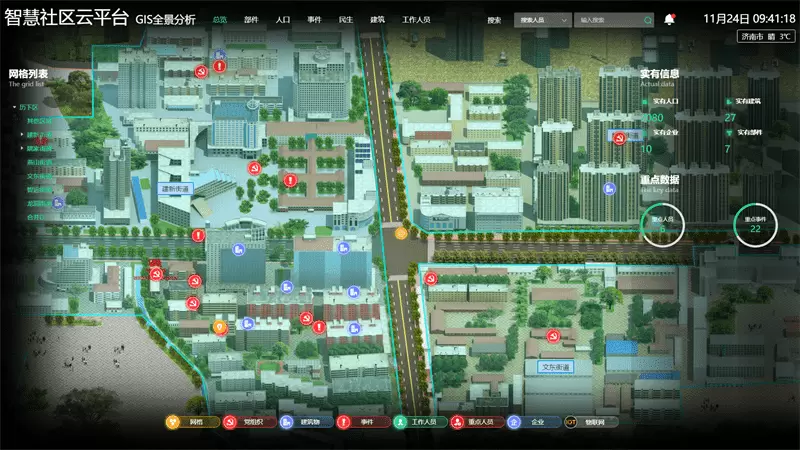Open the notification bell

click(x=669, y=19)
